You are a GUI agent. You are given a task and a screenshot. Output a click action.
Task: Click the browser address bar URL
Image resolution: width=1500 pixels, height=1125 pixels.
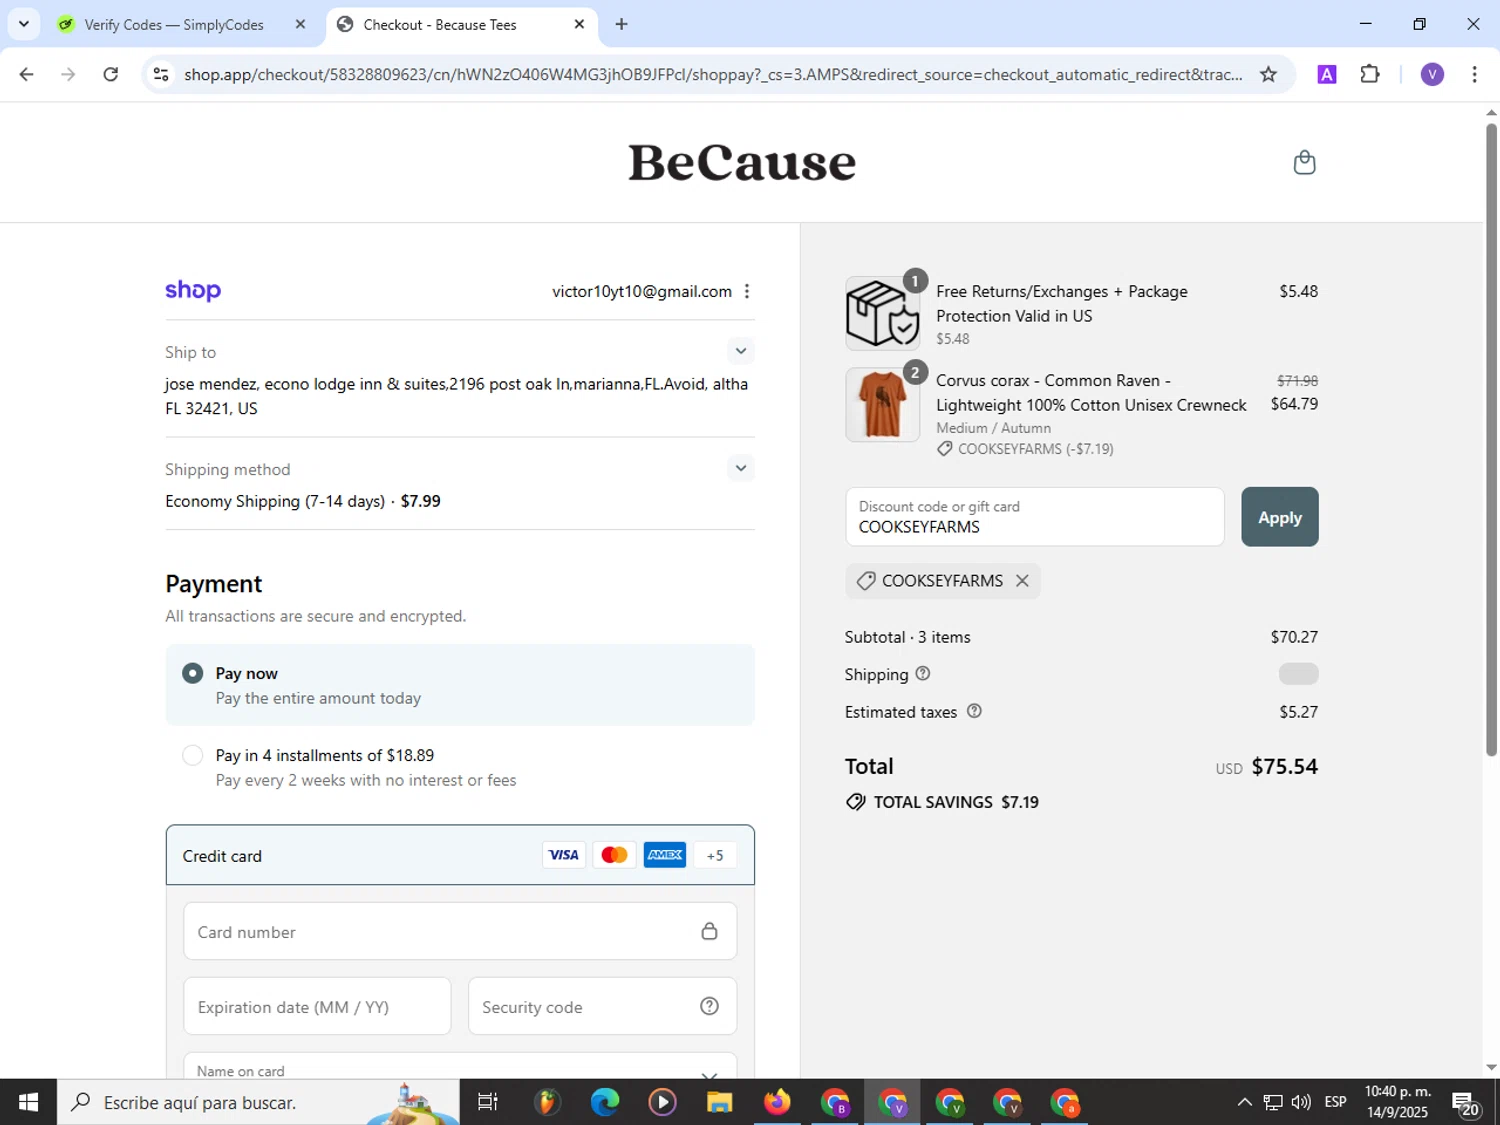tap(712, 74)
